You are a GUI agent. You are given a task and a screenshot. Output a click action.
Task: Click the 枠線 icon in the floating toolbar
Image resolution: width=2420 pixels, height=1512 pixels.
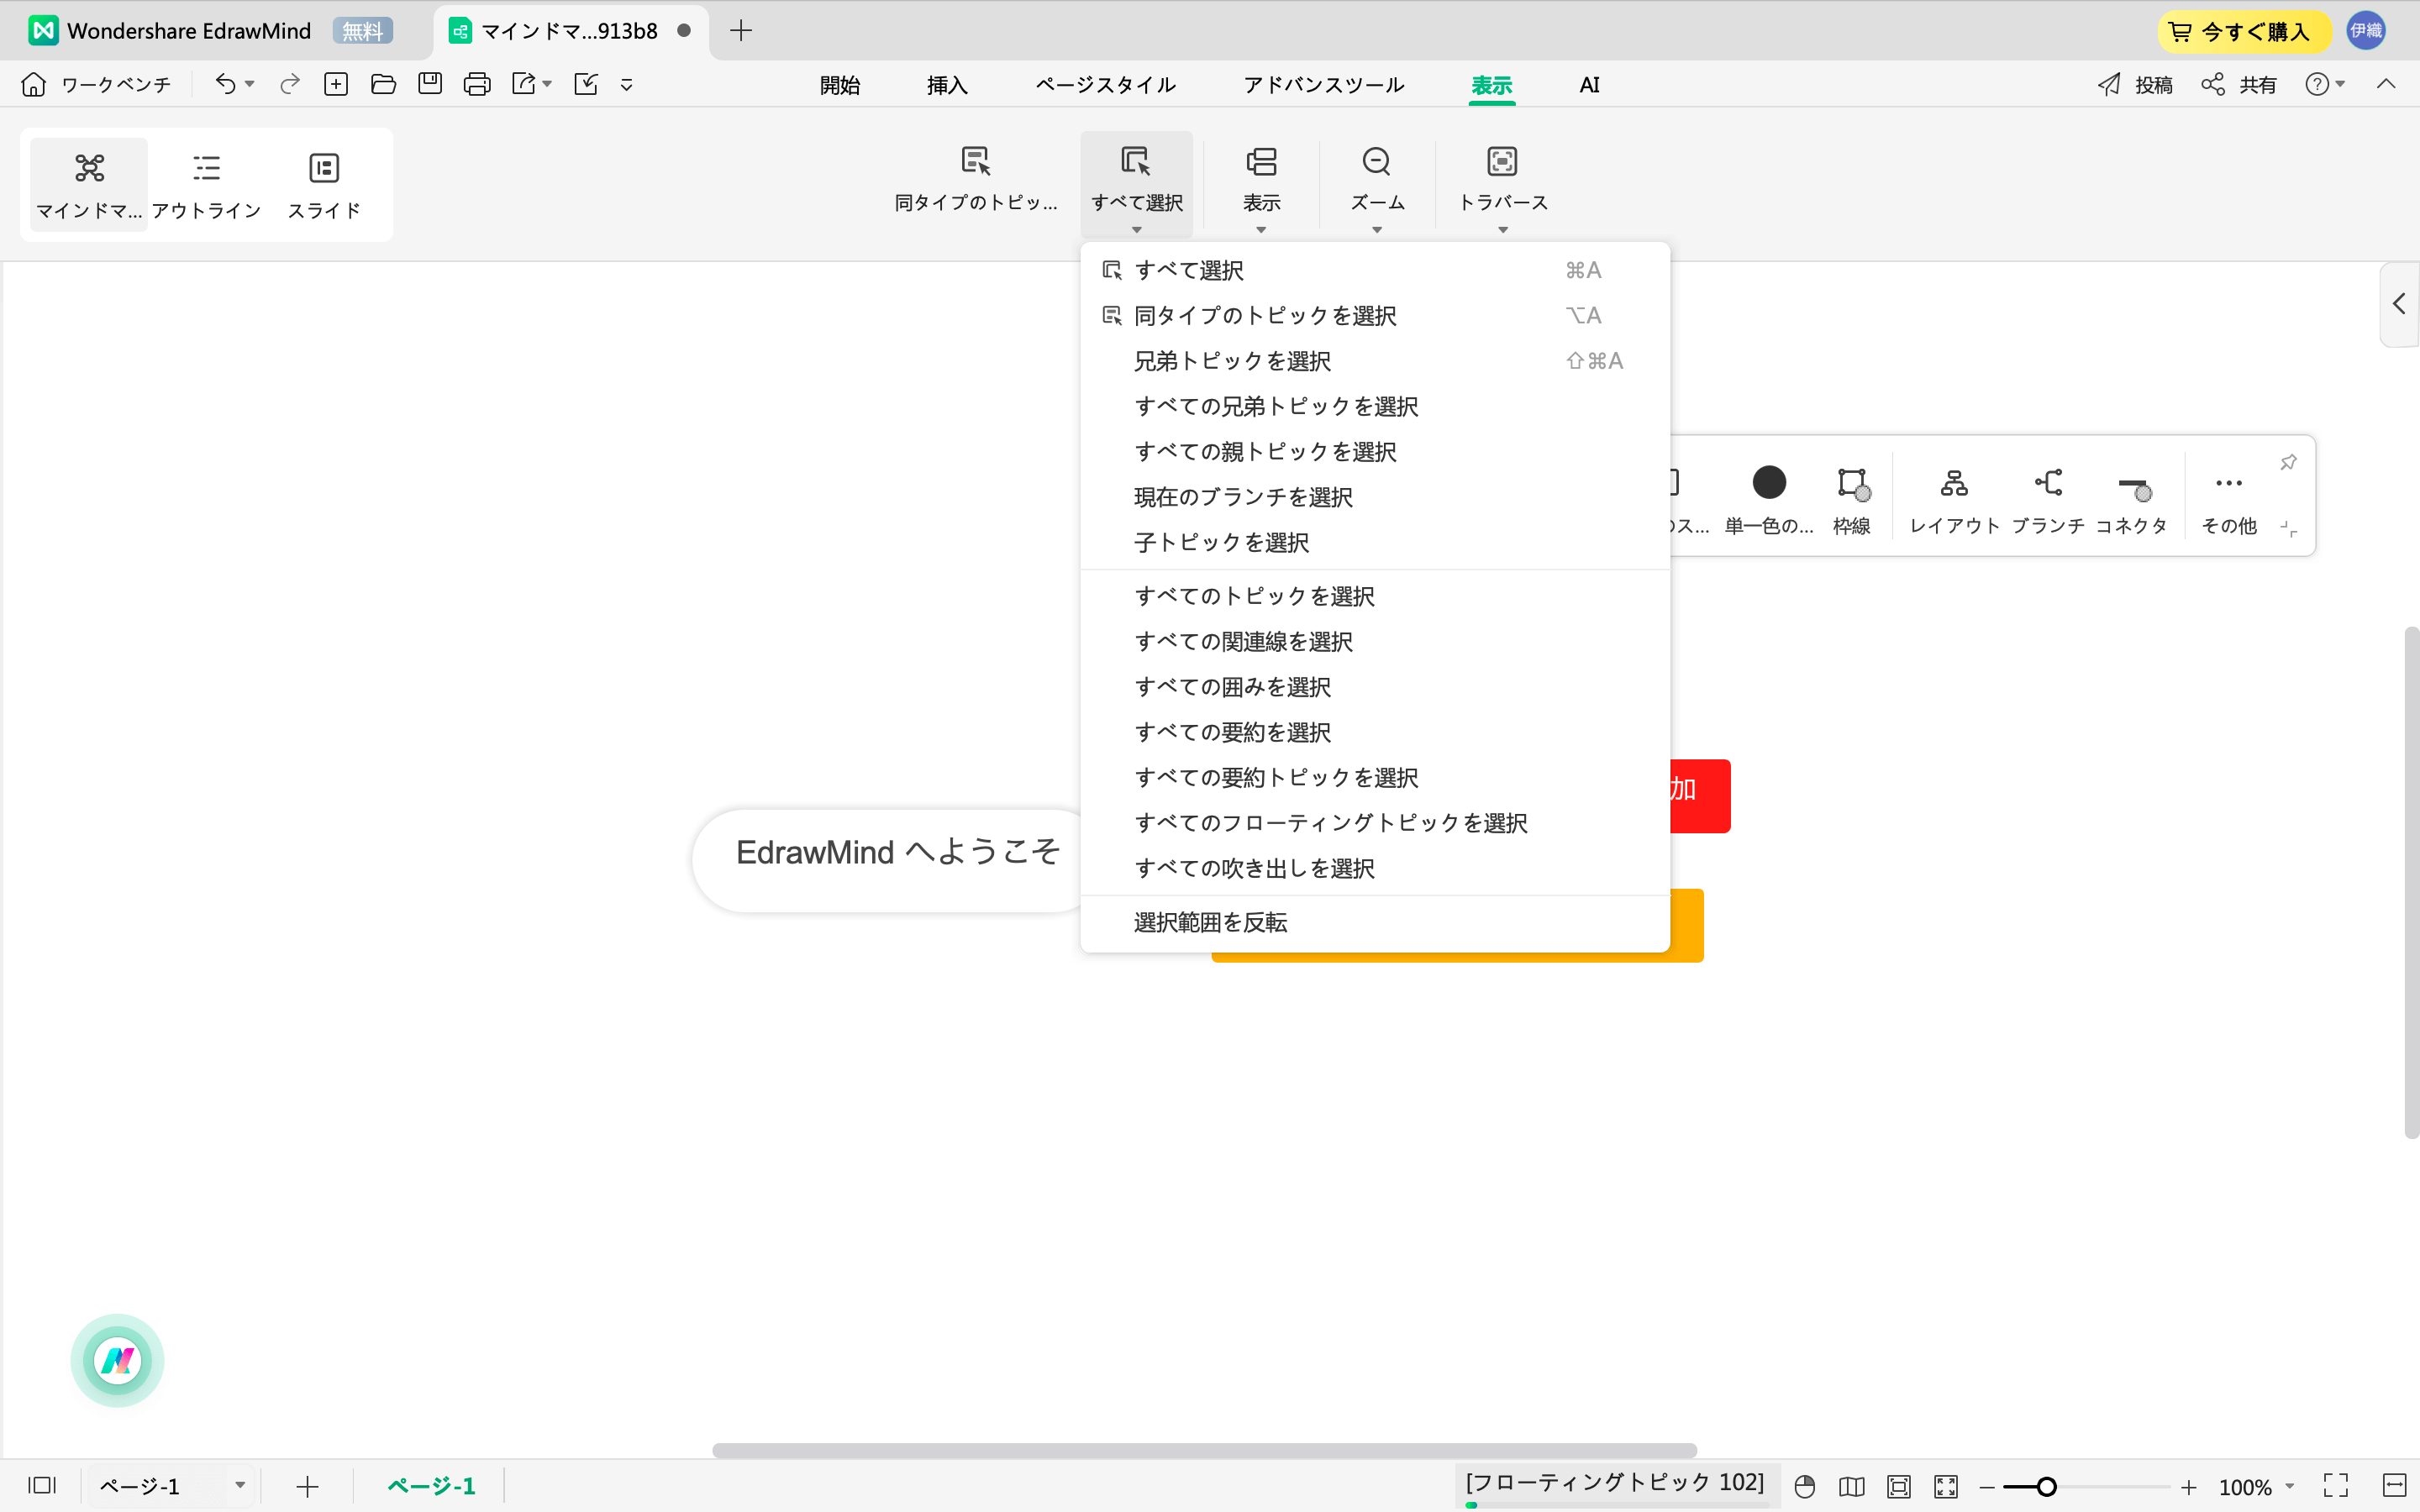pos(1851,495)
